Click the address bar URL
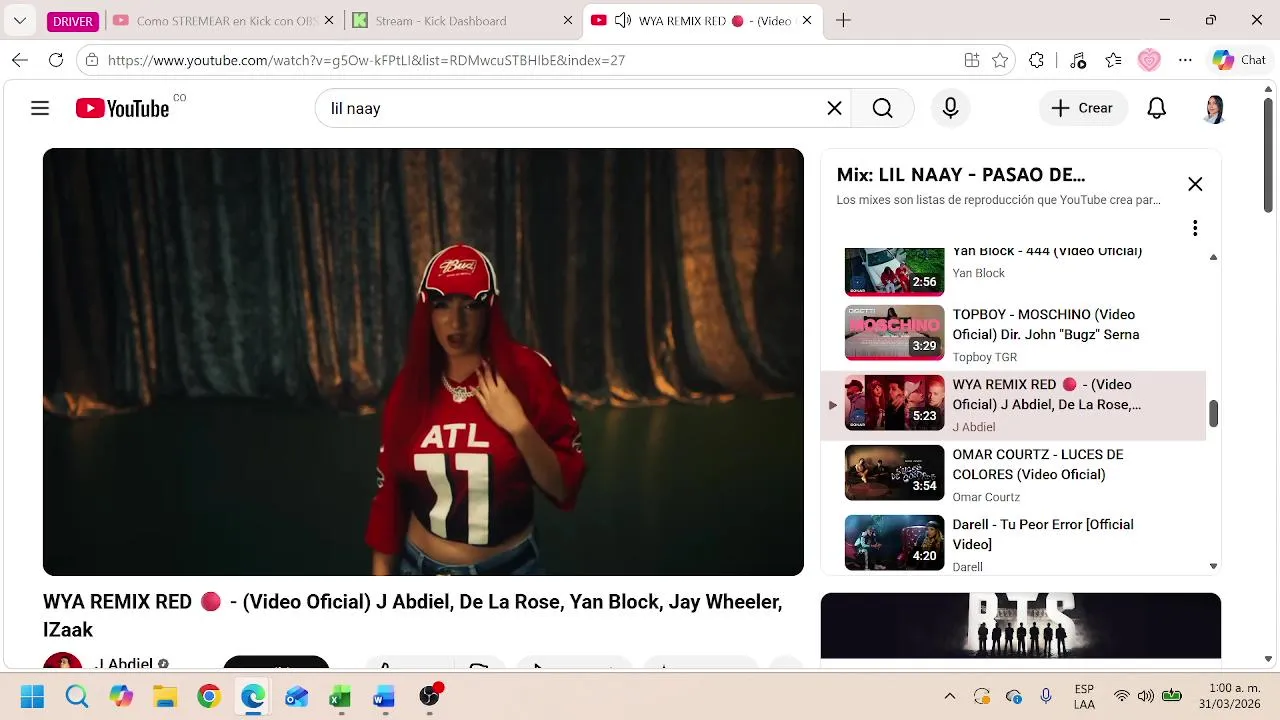The width and height of the screenshot is (1280, 720). click(x=366, y=60)
